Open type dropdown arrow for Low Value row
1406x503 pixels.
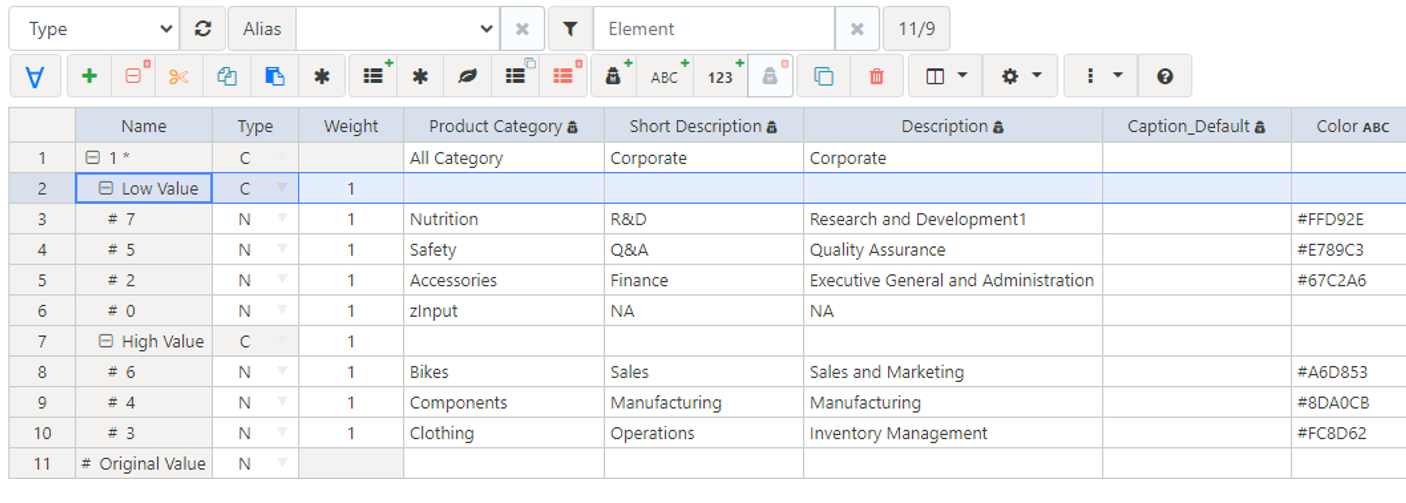[x=282, y=188]
